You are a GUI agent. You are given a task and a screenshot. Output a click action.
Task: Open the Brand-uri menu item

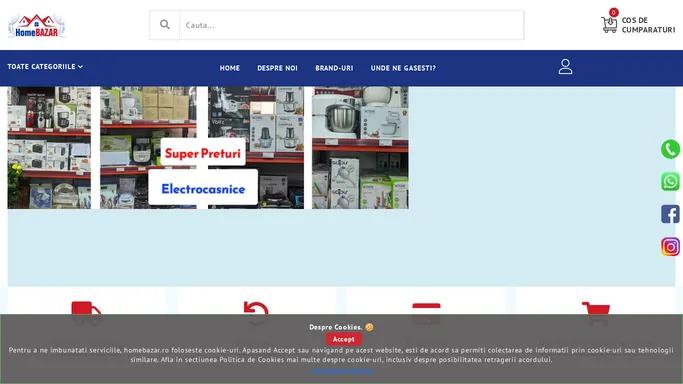[334, 68]
